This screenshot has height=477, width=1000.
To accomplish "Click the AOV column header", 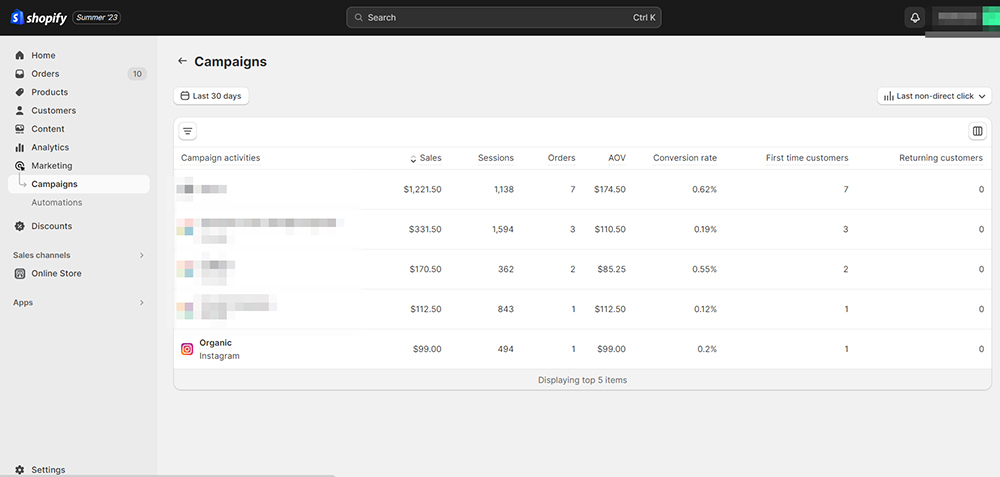I will pyautogui.click(x=617, y=158).
